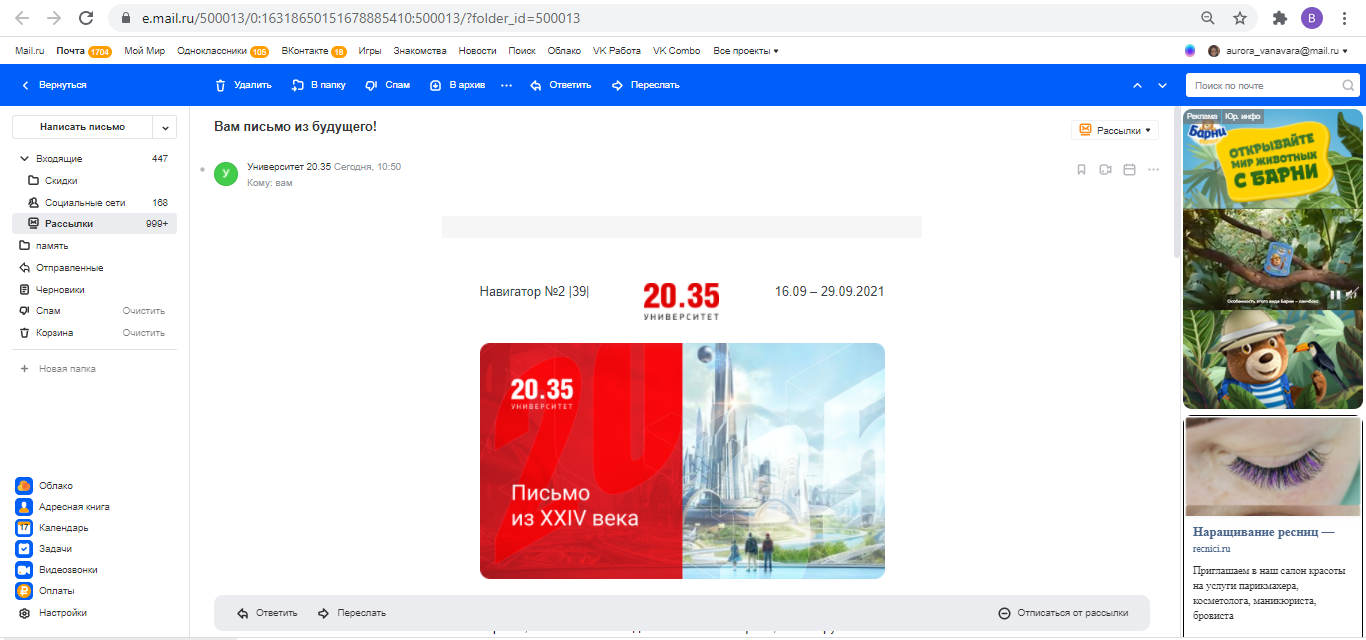Mark the email as Спам in toolbar
Viewport: 1366px width, 640px height.
[x=388, y=85]
